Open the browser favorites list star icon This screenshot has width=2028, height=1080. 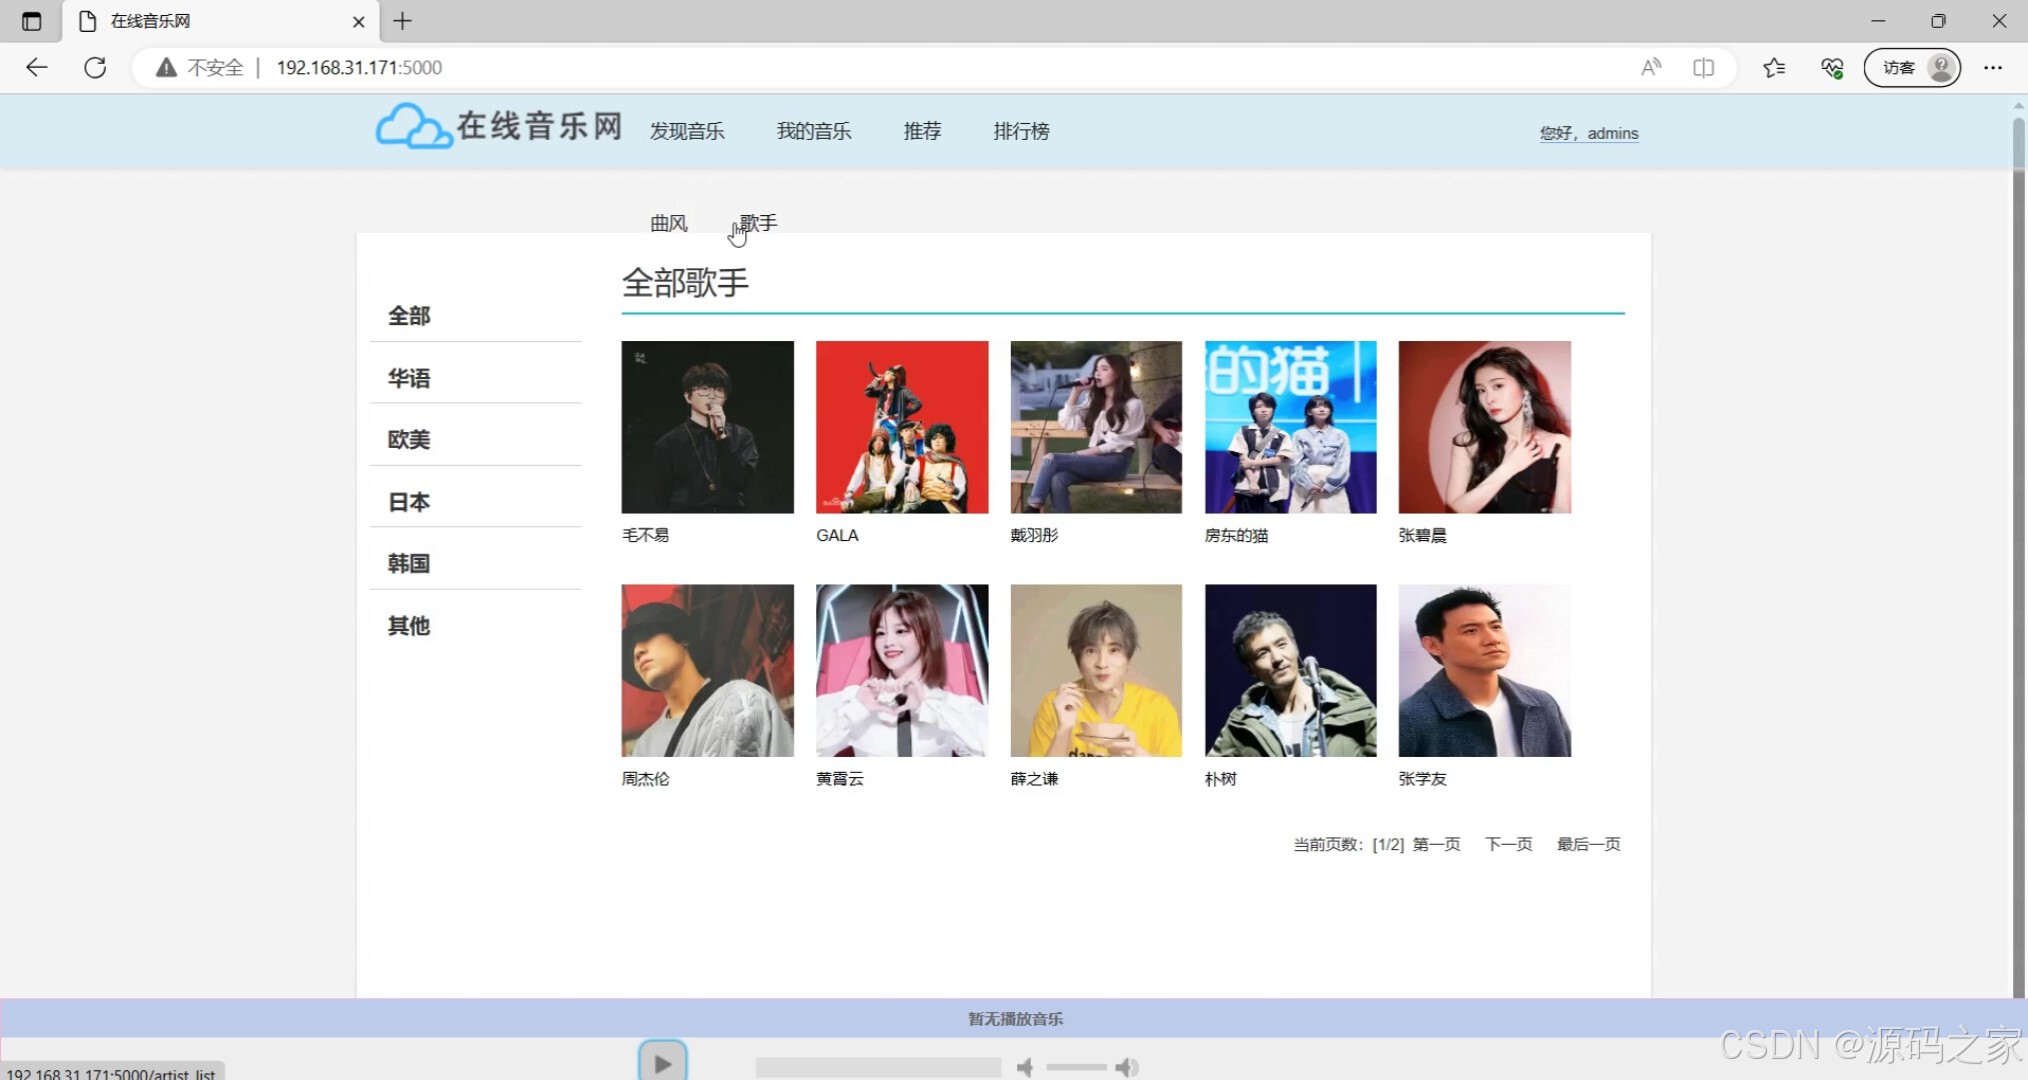pos(1775,67)
